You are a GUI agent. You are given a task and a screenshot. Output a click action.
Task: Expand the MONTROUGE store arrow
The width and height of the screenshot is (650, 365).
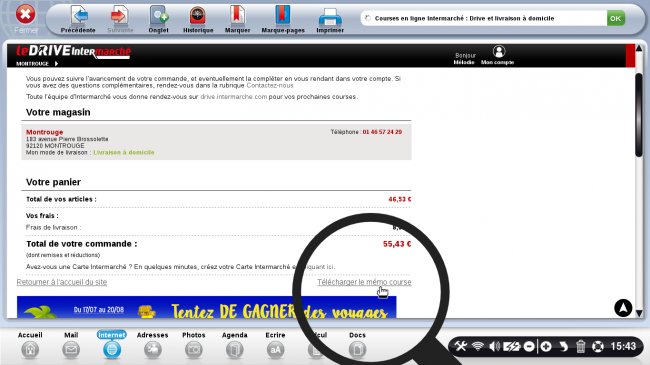tap(56, 63)
